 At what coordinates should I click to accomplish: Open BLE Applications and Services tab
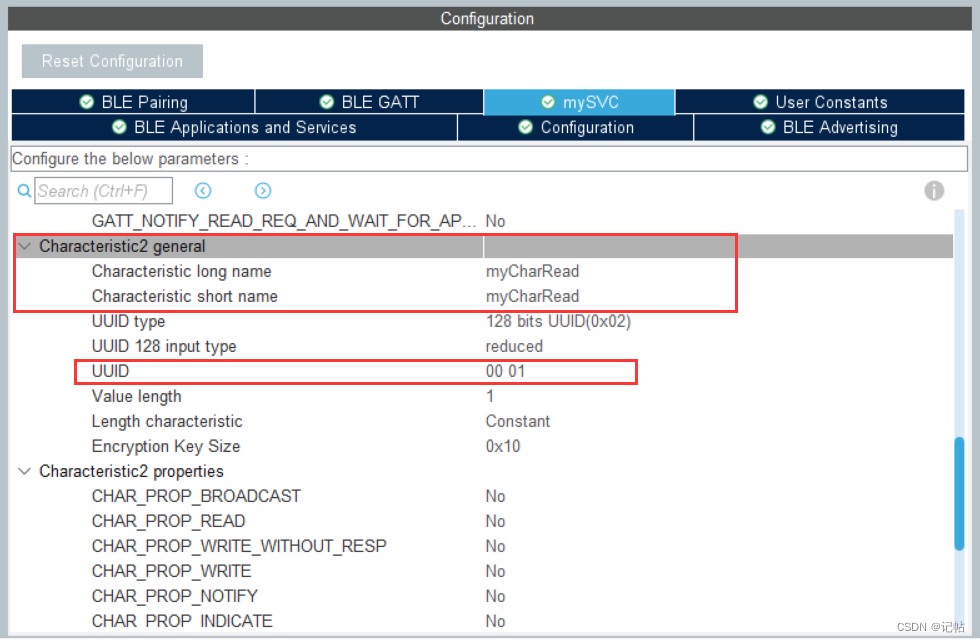tap(234, 128)
